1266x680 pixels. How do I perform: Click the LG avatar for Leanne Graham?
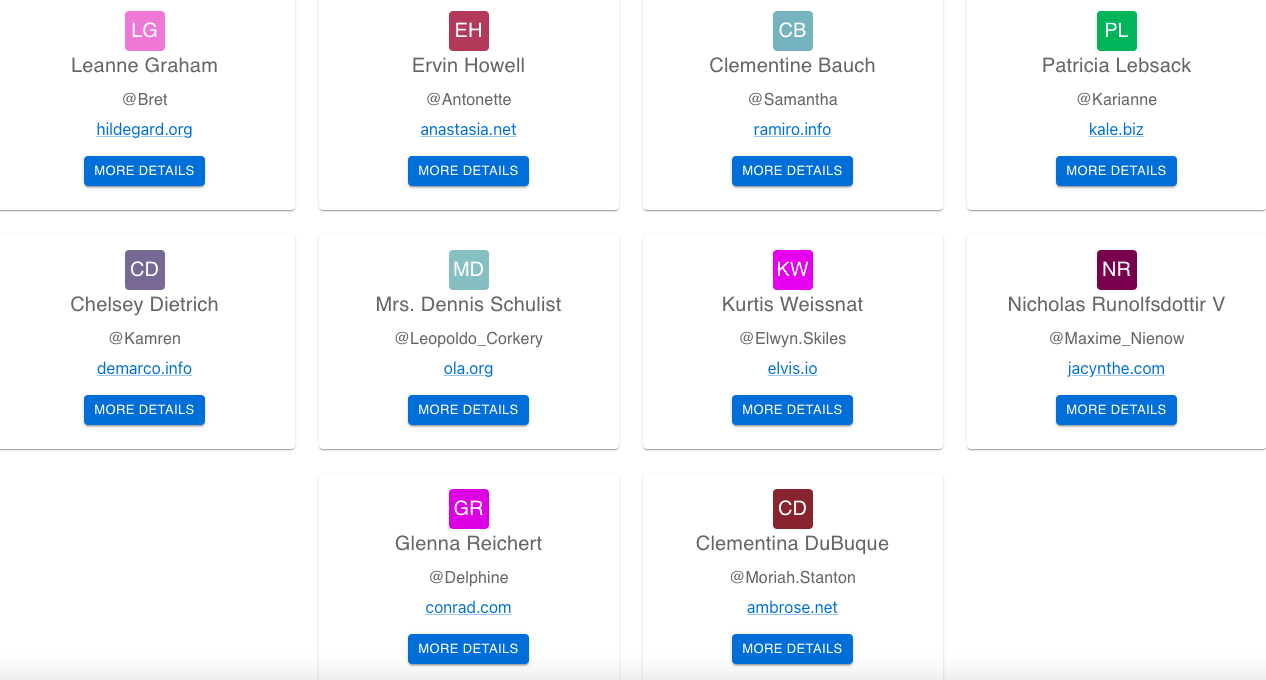click(x=145, y=31)
